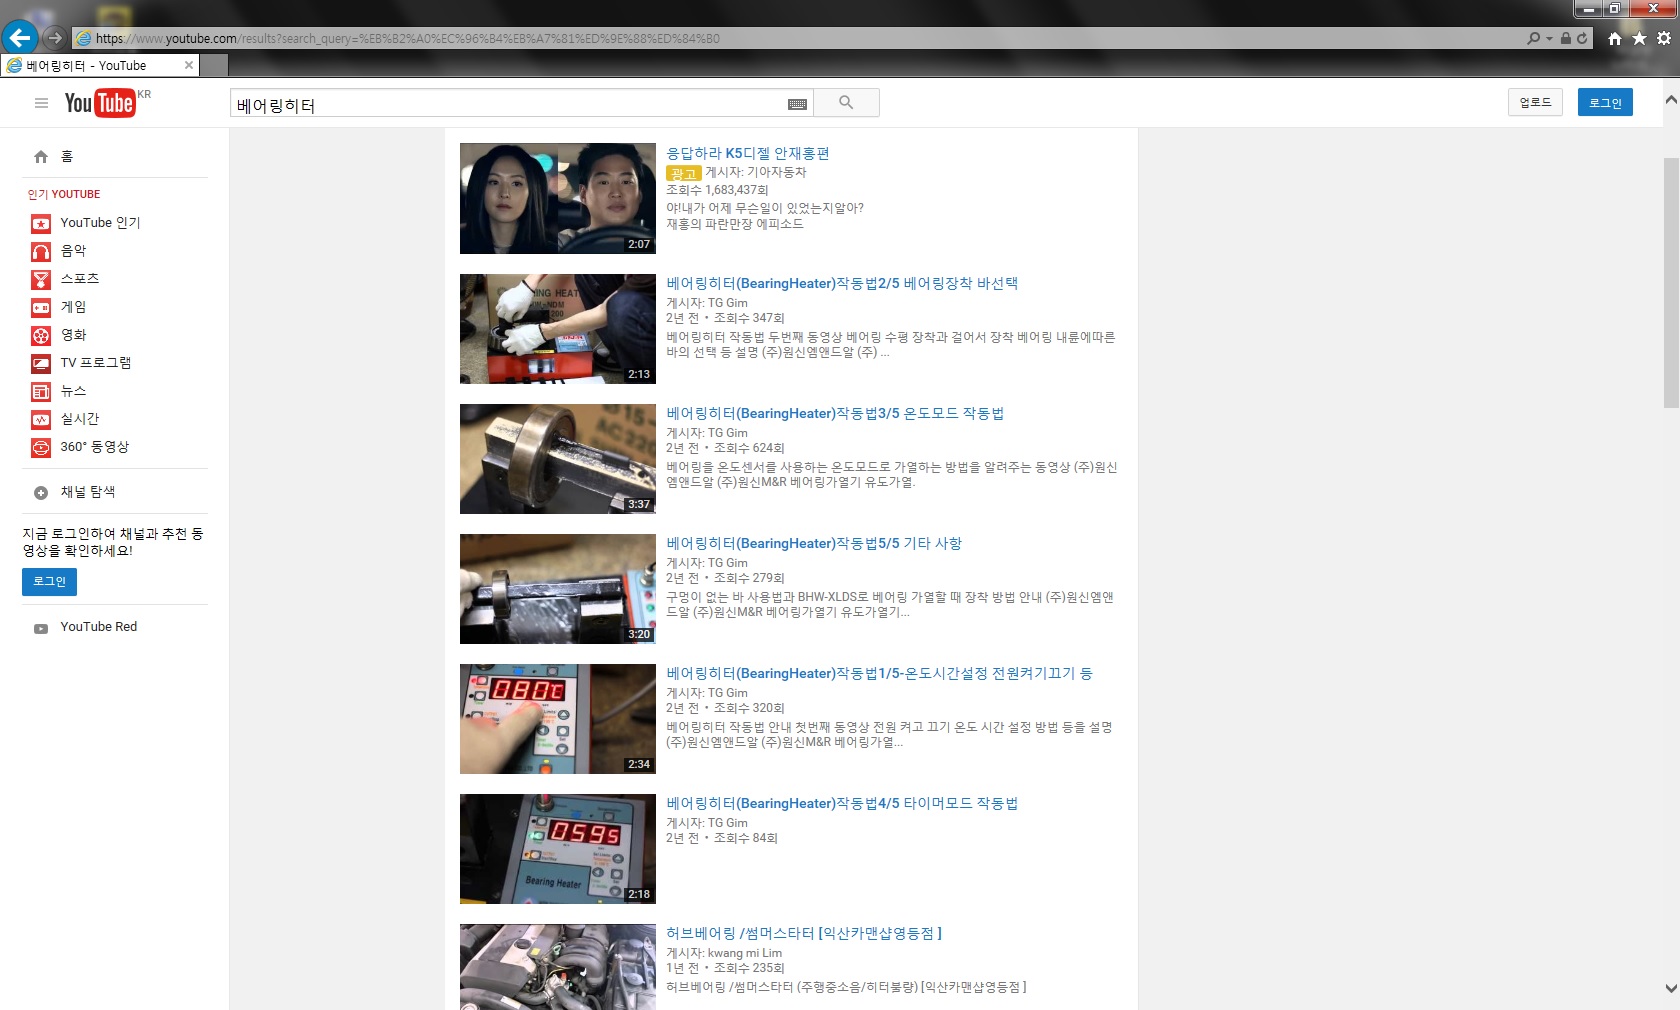The image size is (1680, 1010).
Task: Click the browser home icon
Action: pyautogui.click(x=1614, y=38)
